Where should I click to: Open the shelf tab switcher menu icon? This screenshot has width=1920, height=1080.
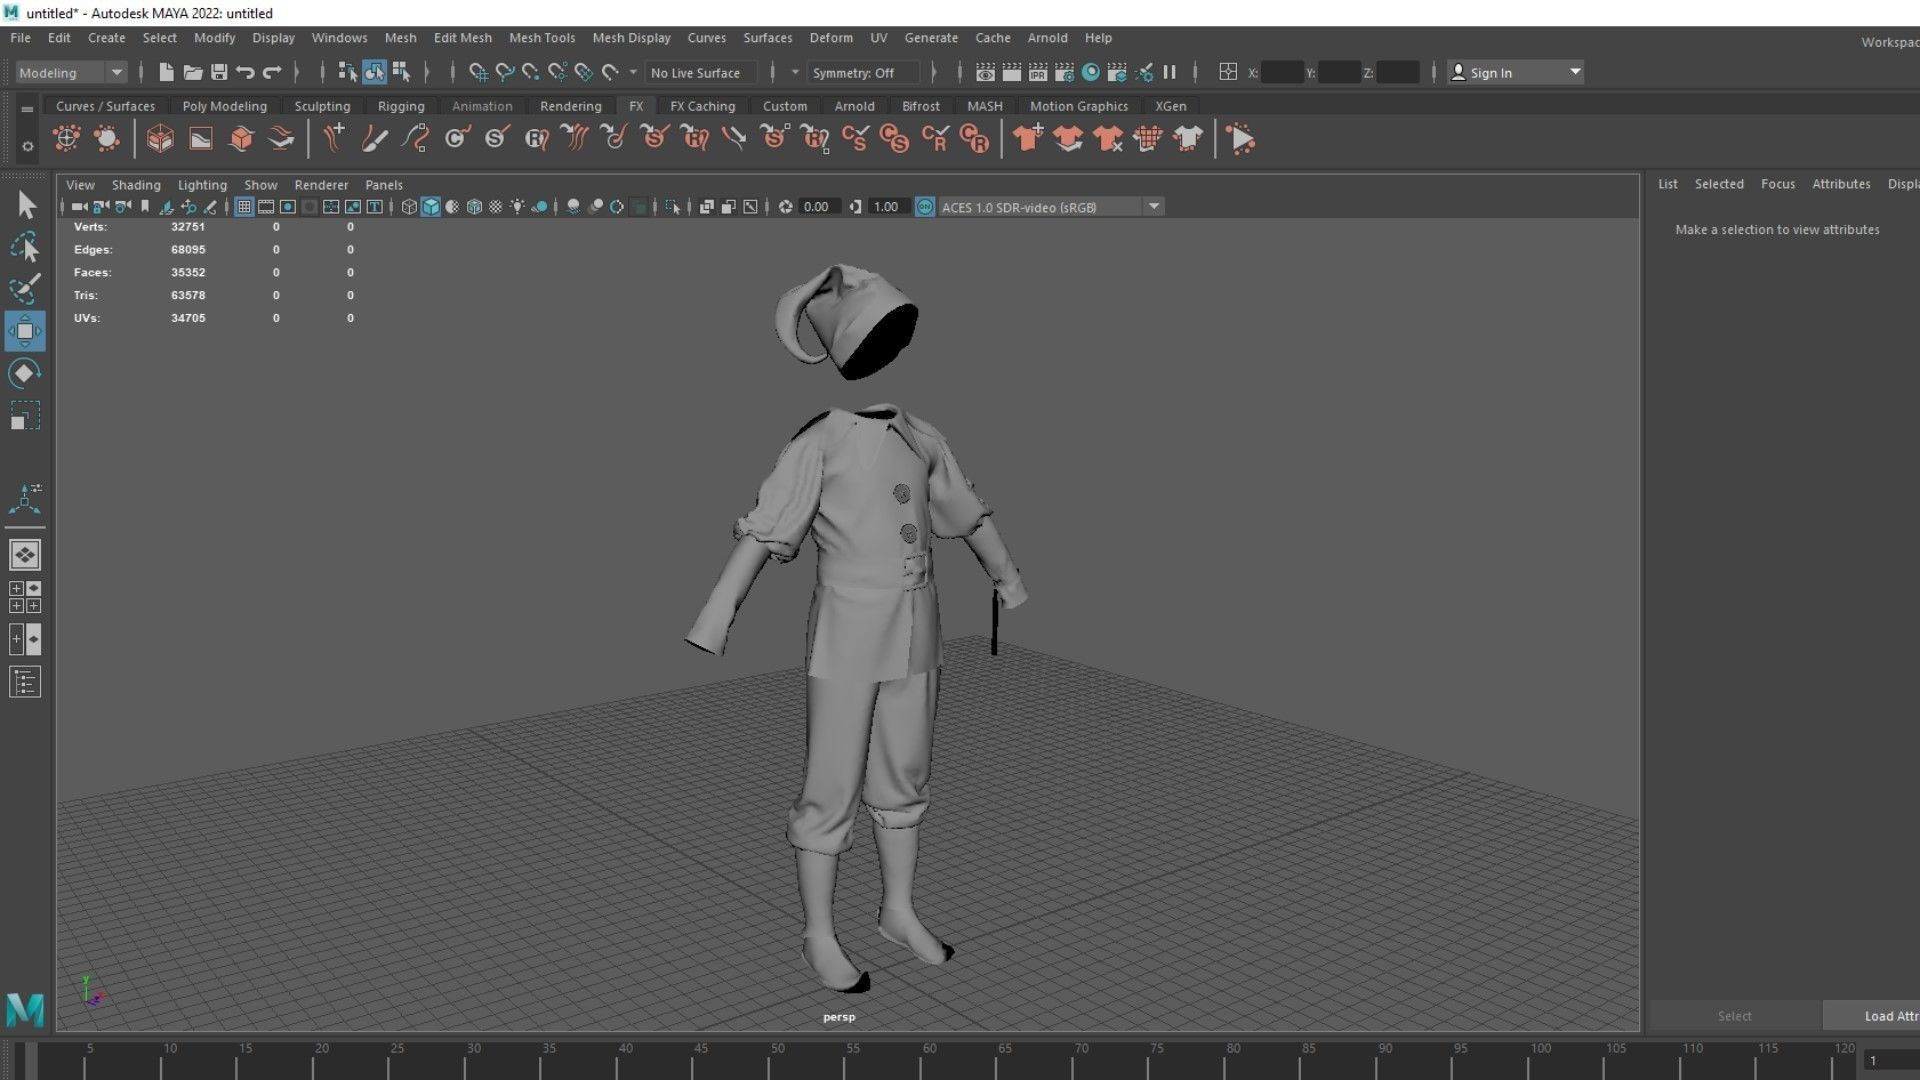pyautogui.click(x=27, y=109)
